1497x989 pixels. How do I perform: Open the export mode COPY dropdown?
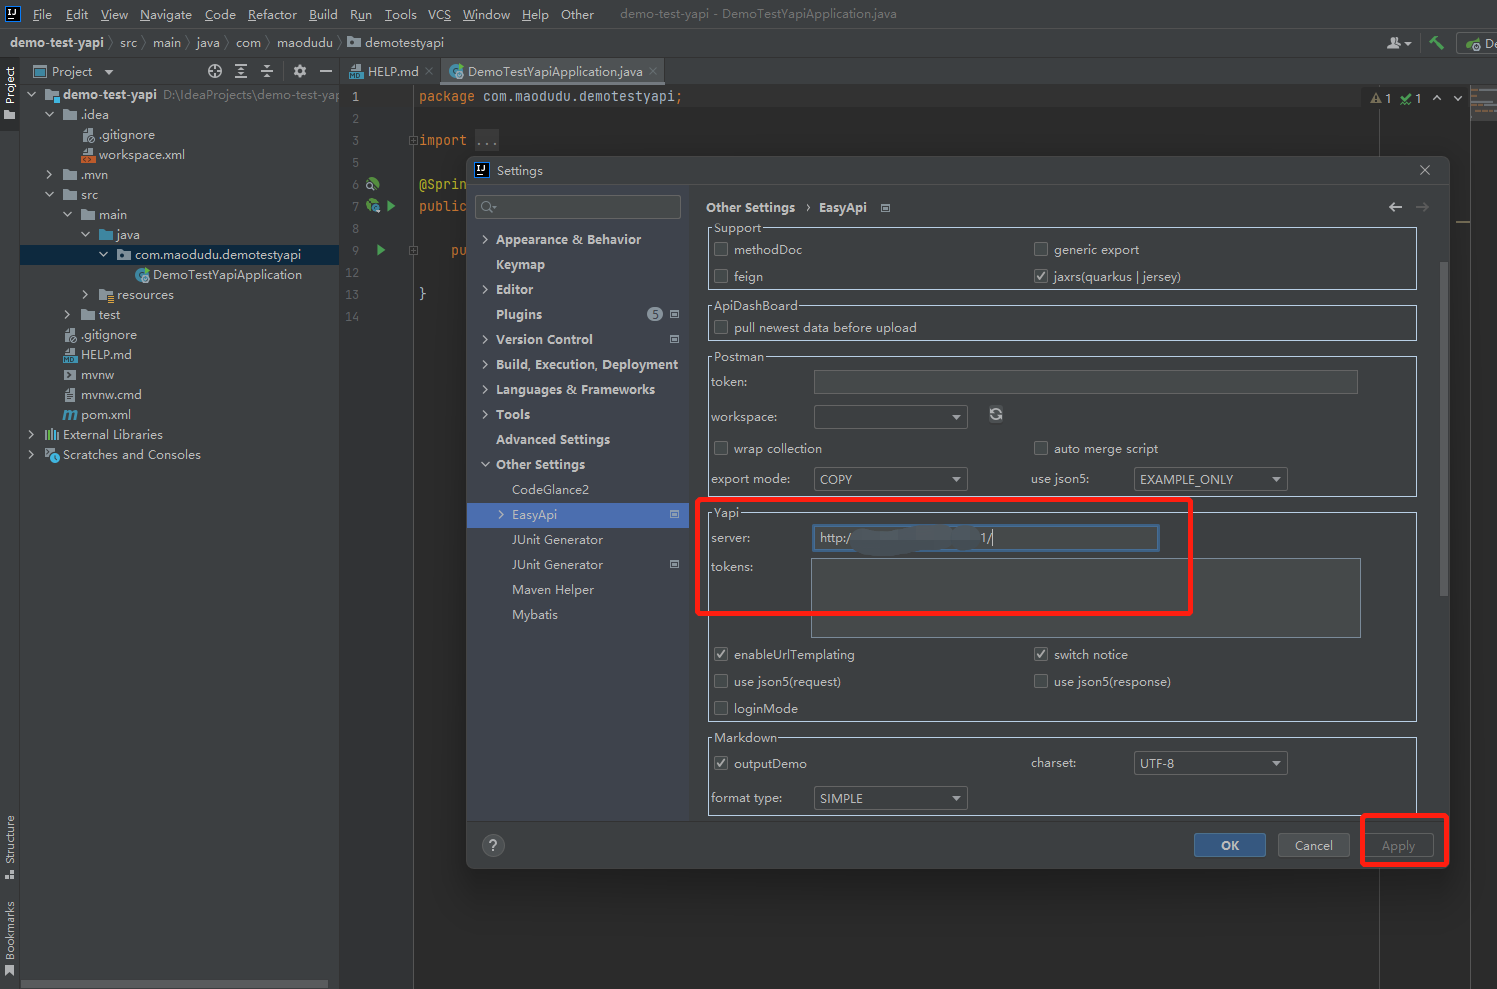pyautogui.click(x=890, y=479)
